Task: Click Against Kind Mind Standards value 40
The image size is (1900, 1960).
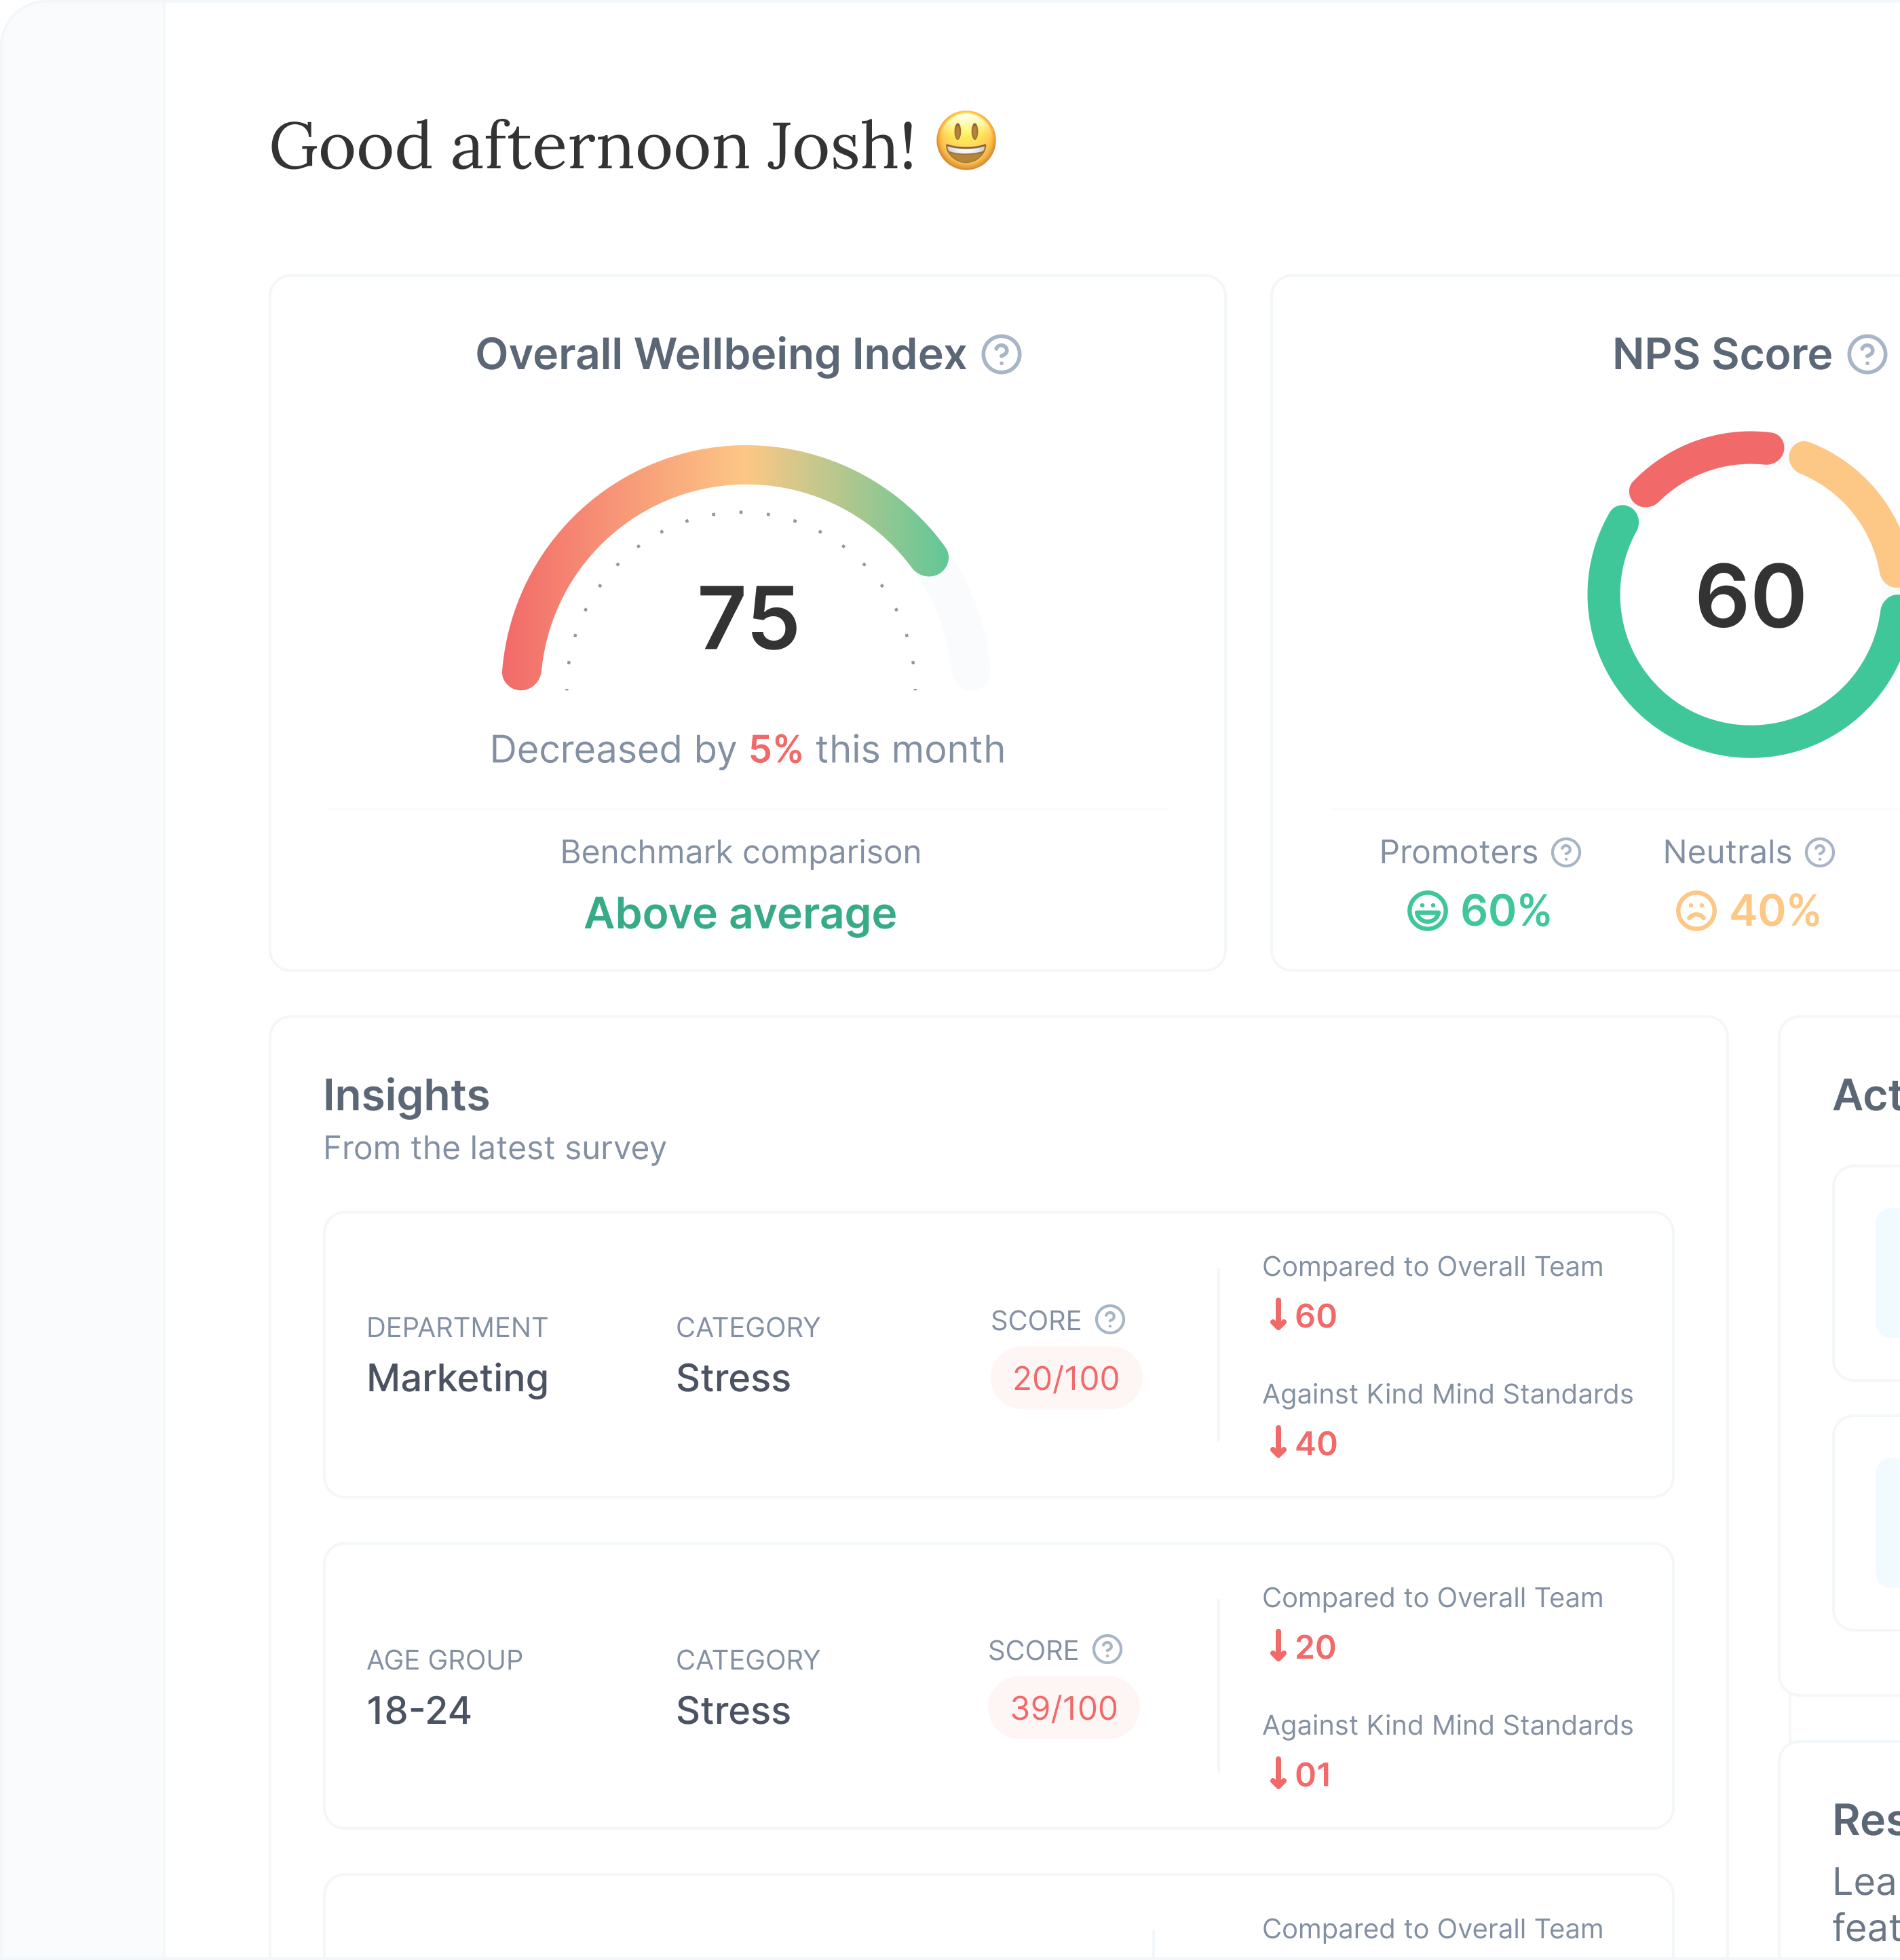Action: pos(1315,1444)
